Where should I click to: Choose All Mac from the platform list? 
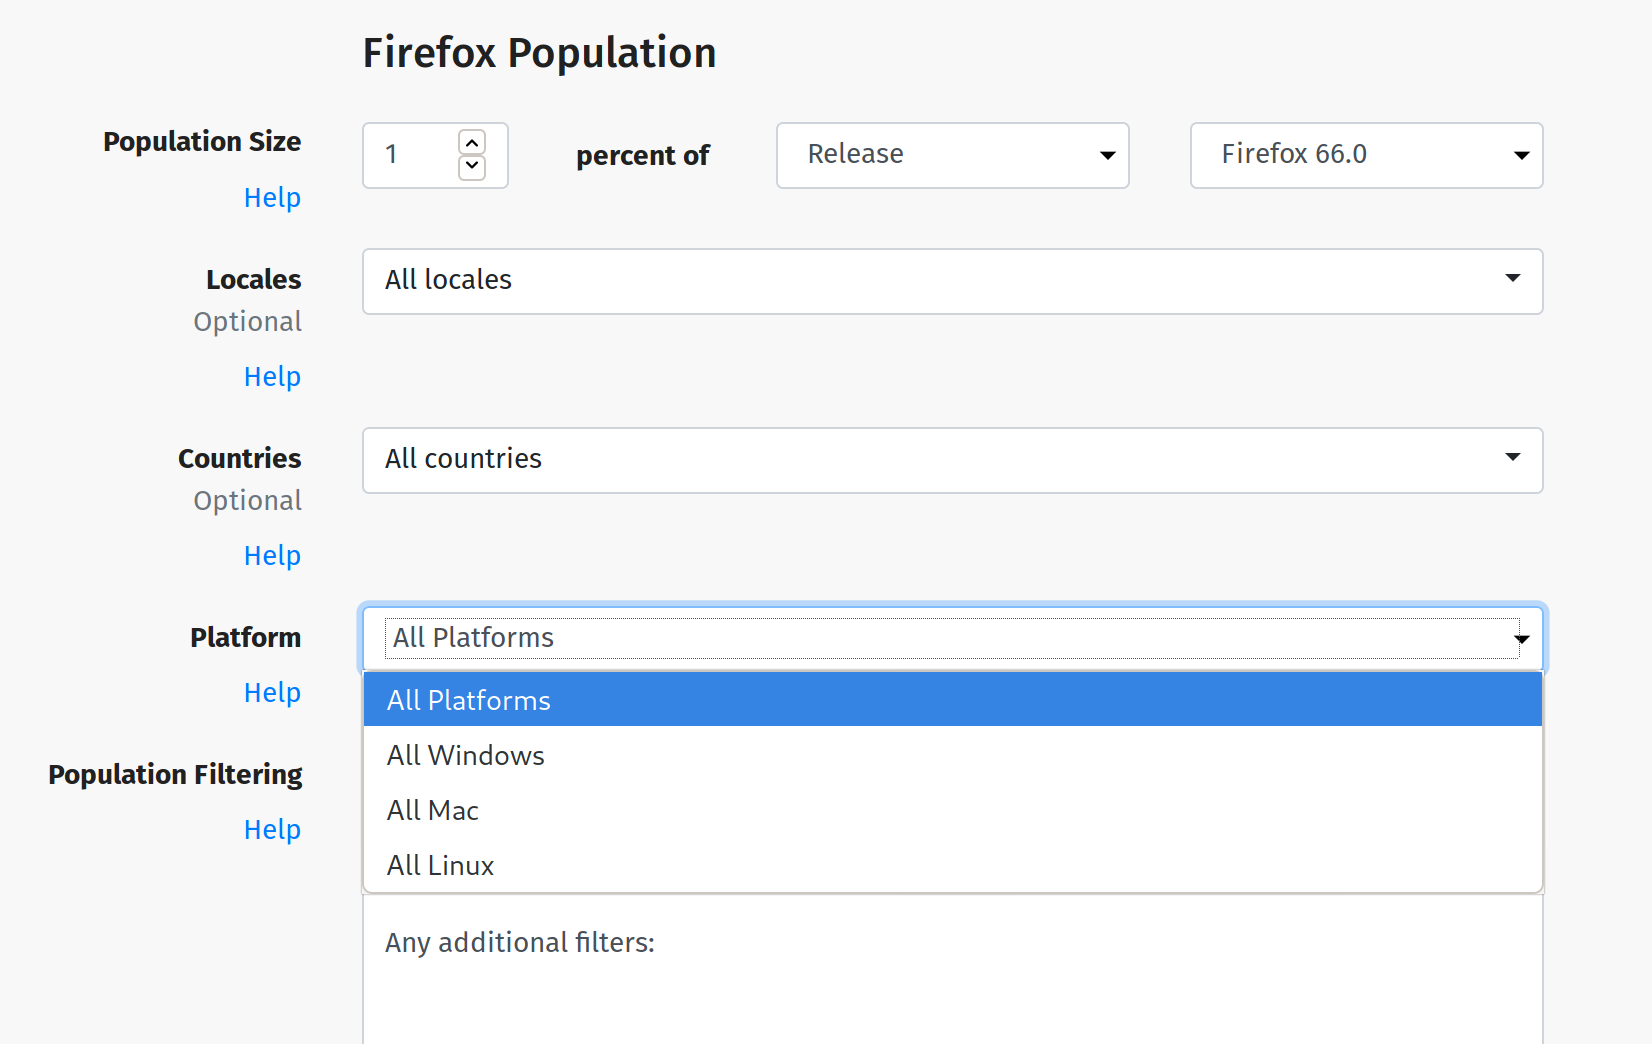pos(953,810)
